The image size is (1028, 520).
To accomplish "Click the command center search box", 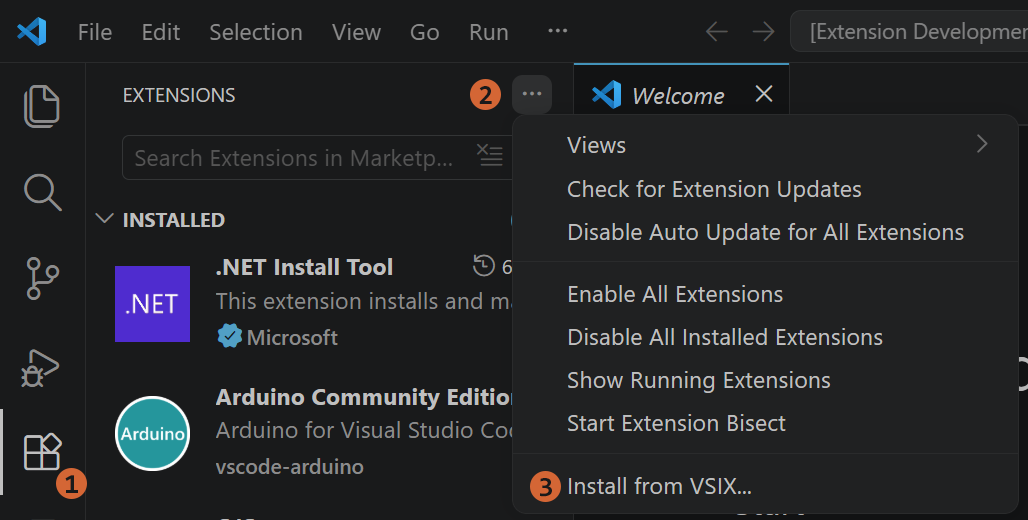I will pyautogui.click(x=910, y=31).
